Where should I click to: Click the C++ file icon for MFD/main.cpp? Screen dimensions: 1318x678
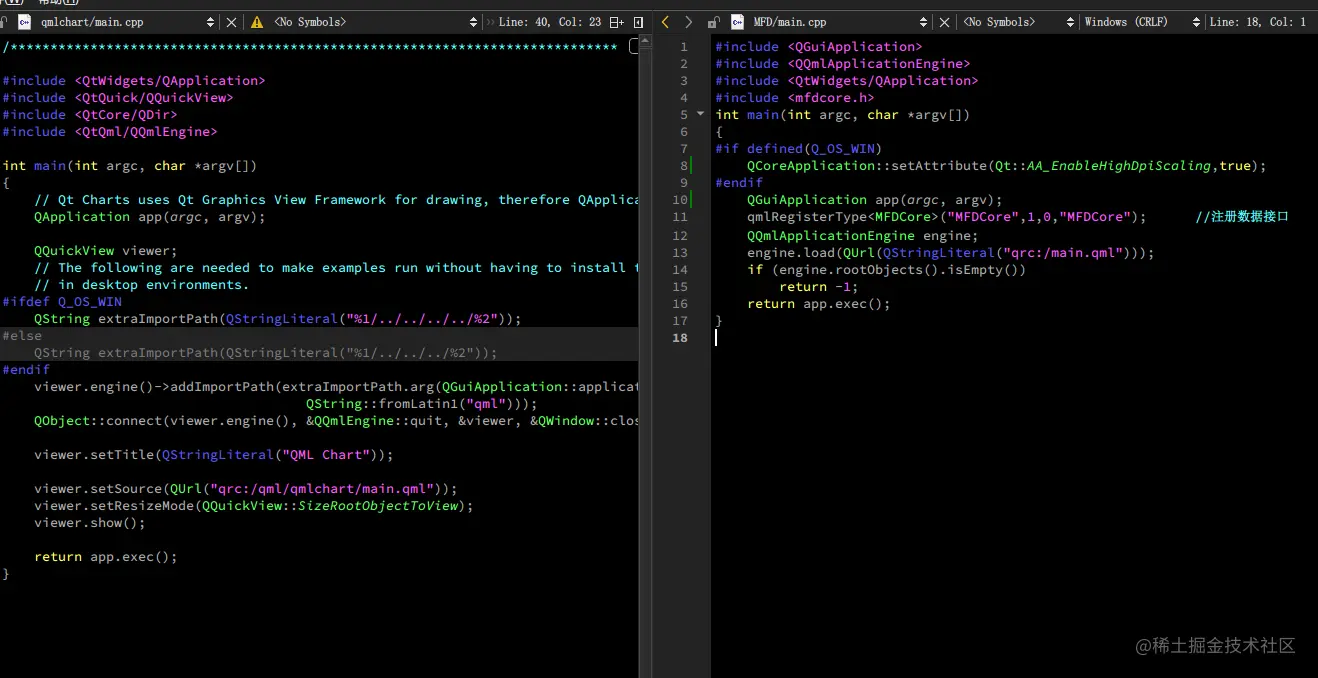[737, 22]
